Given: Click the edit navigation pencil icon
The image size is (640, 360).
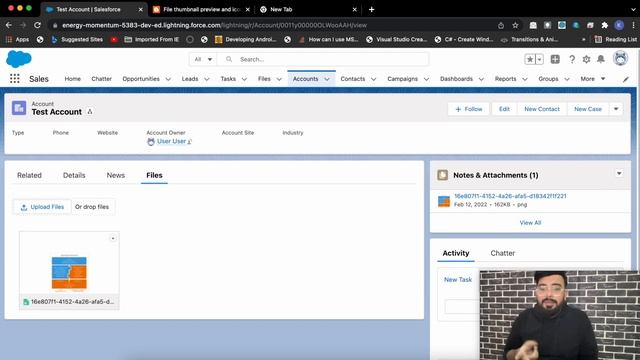Looking at the screenshot, I should (x=626, y=79).
